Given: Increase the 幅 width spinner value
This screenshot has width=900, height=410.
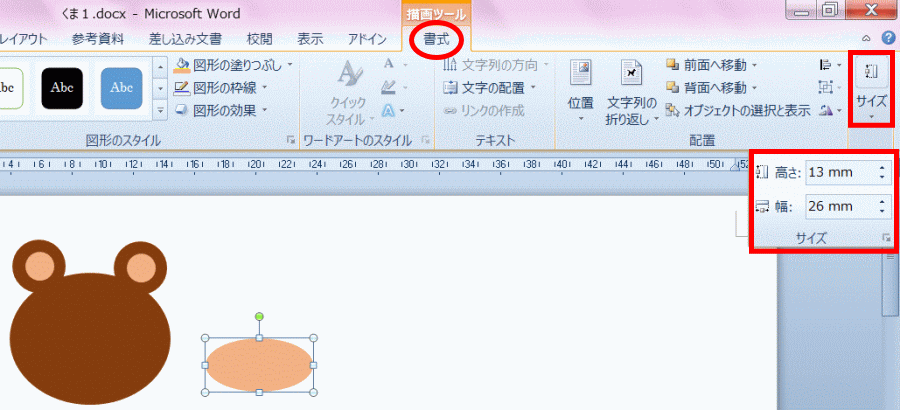Looking at the screenshot, I should coord(881,202).
